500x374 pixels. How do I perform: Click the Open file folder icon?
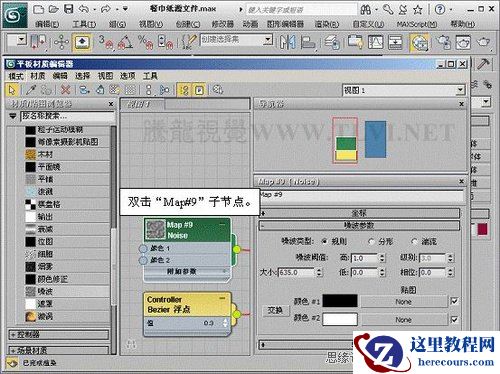(54, 9)
